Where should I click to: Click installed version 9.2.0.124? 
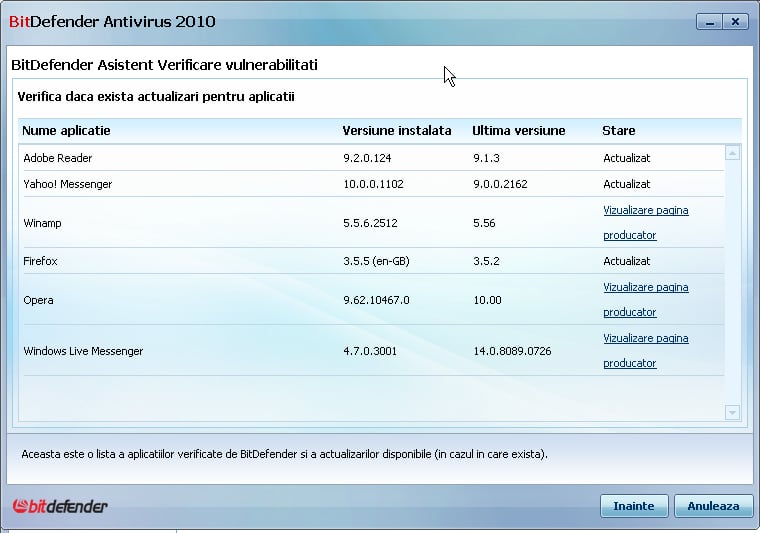click(367, 158)
